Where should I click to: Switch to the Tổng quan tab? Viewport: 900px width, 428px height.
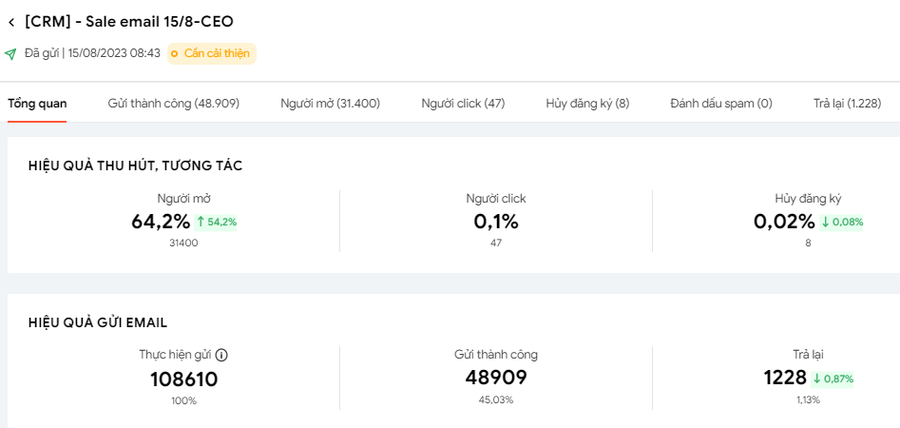(37, 104)
